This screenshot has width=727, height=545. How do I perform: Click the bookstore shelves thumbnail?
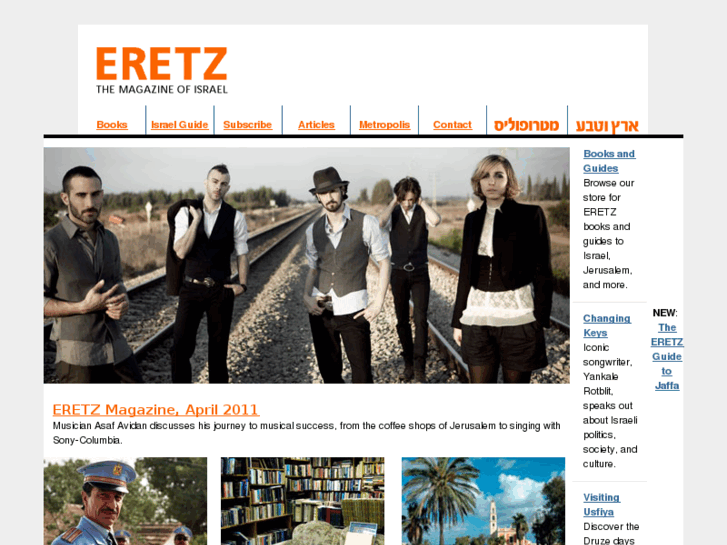[302, 501]
